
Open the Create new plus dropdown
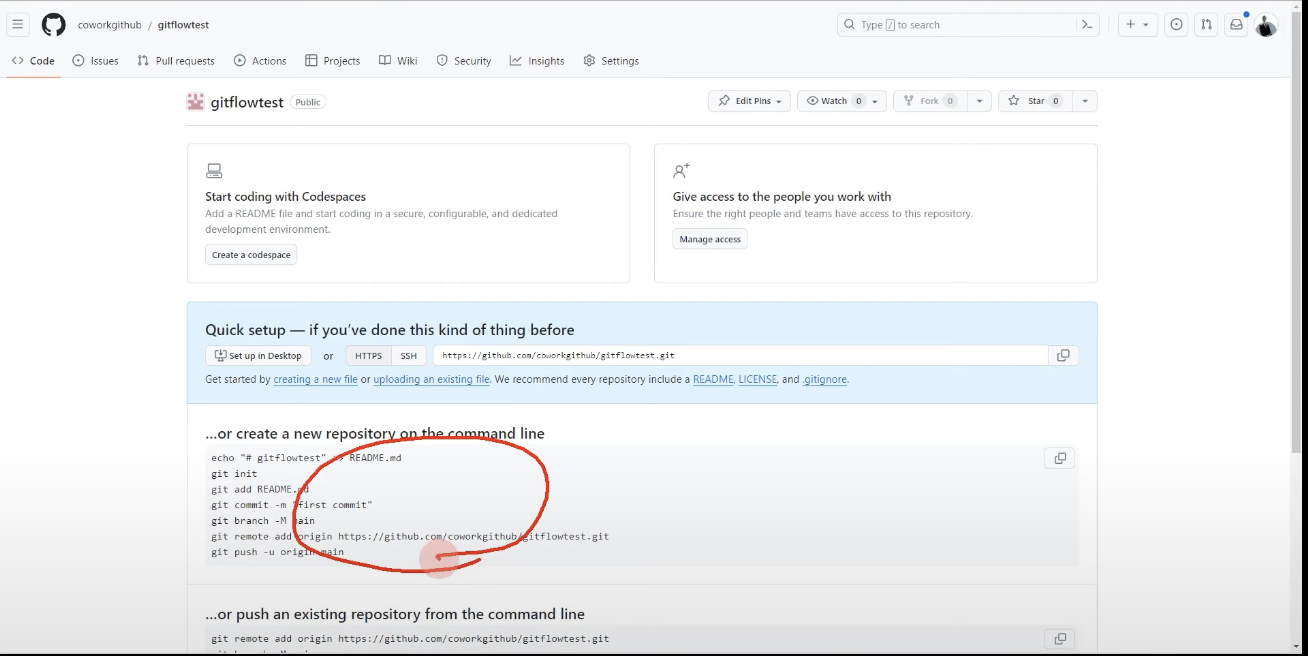(1137, 25)
